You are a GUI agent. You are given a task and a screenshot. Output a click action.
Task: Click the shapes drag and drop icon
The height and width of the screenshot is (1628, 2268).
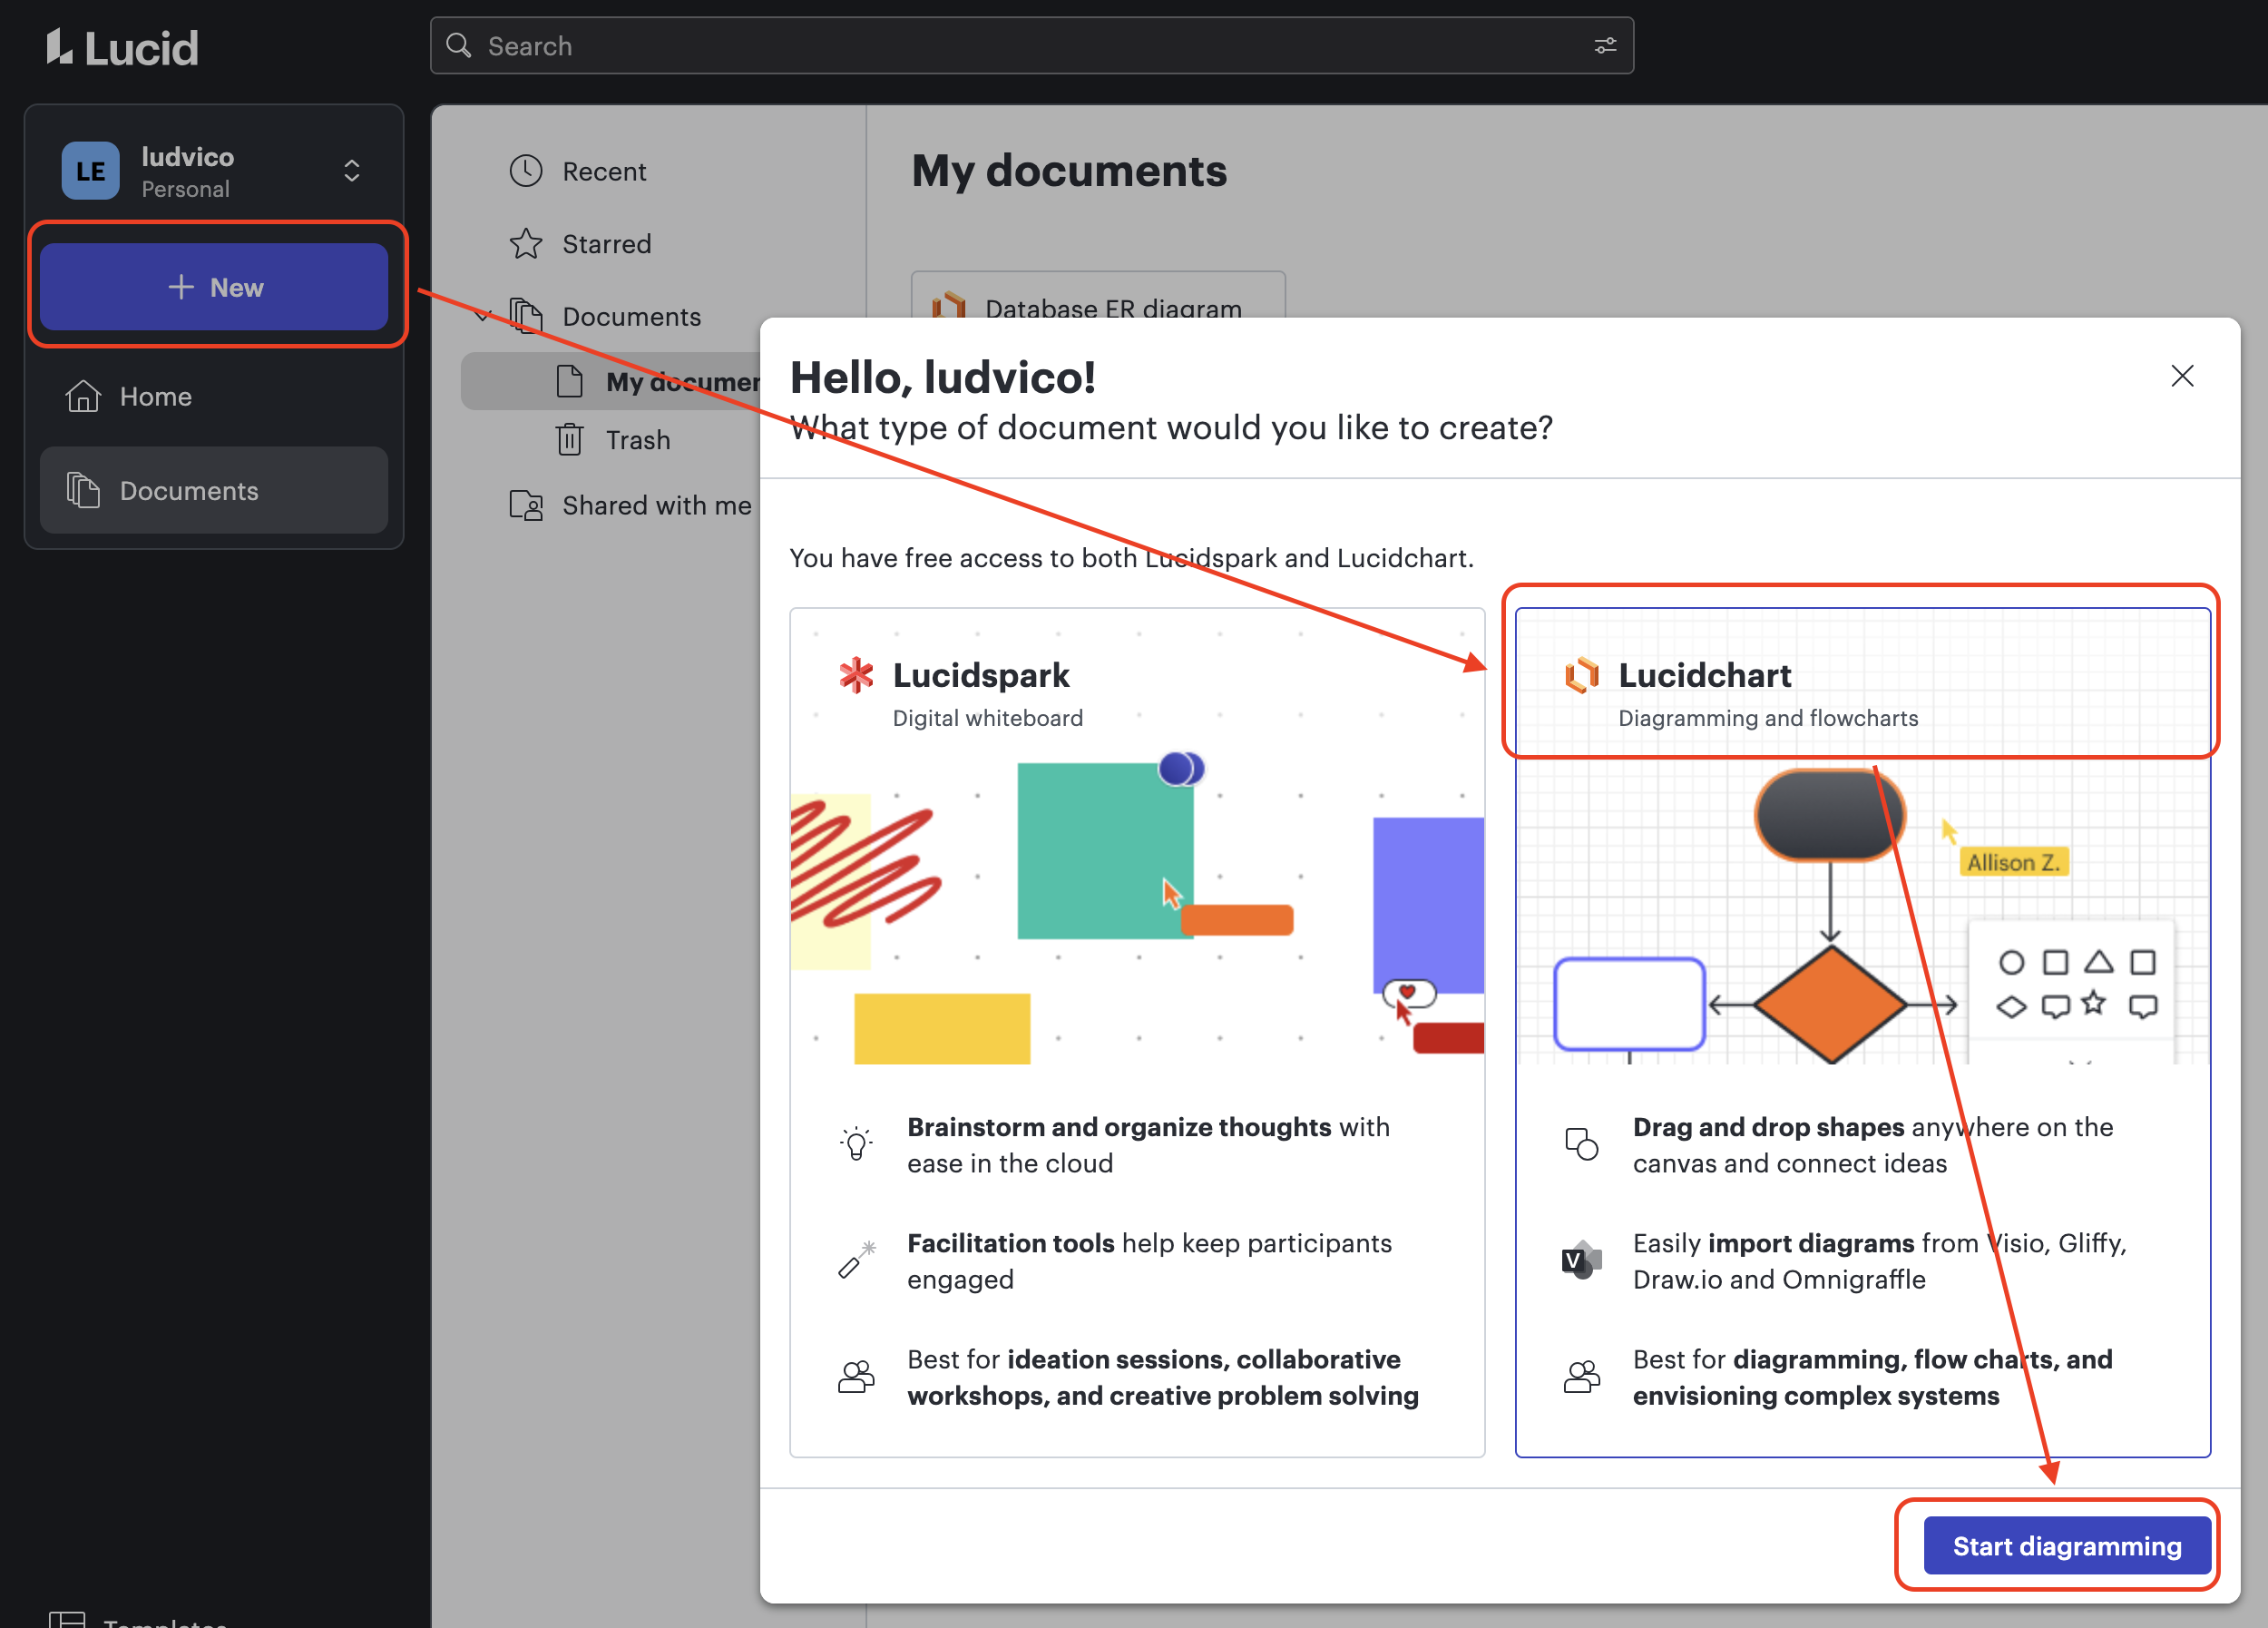click(x=1581, y=1143)
